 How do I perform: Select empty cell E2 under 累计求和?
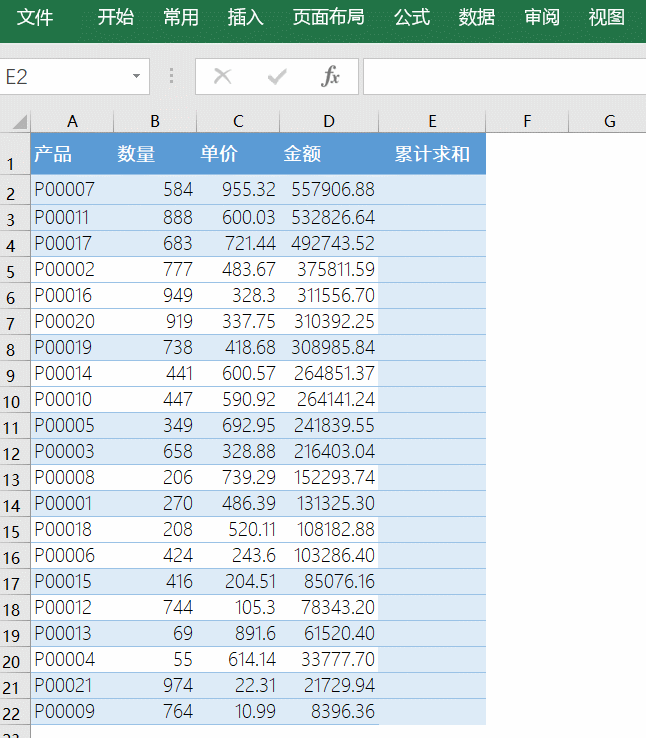(432, 190)
